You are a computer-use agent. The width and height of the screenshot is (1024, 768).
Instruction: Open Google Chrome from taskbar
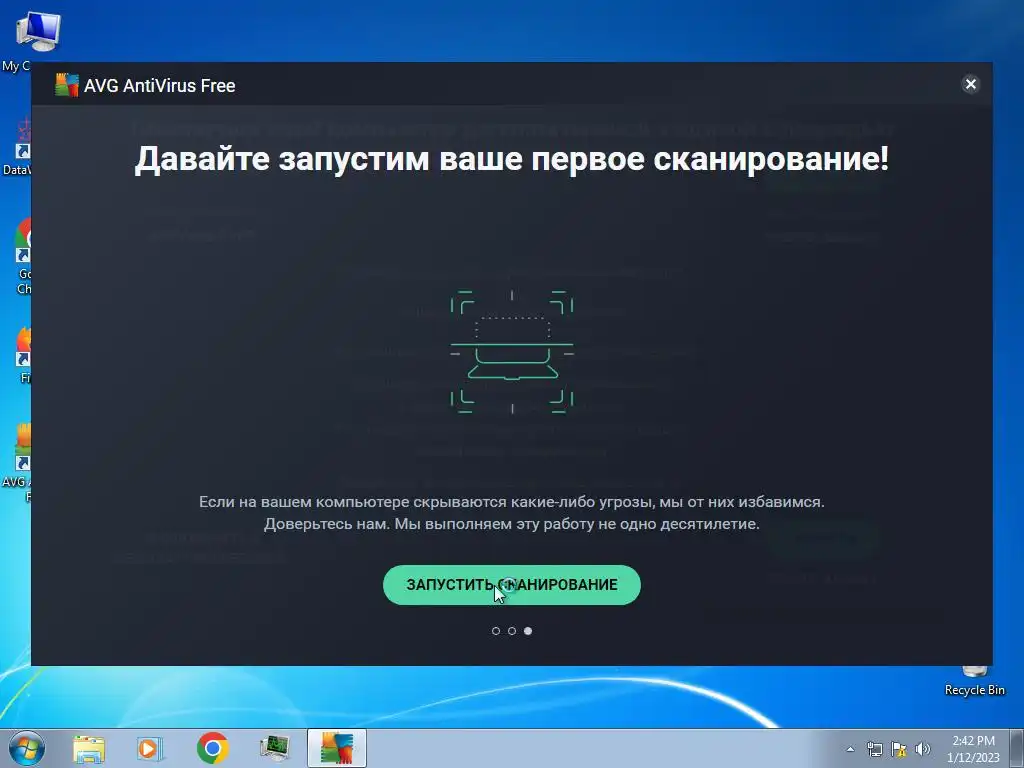click(212, 748)
